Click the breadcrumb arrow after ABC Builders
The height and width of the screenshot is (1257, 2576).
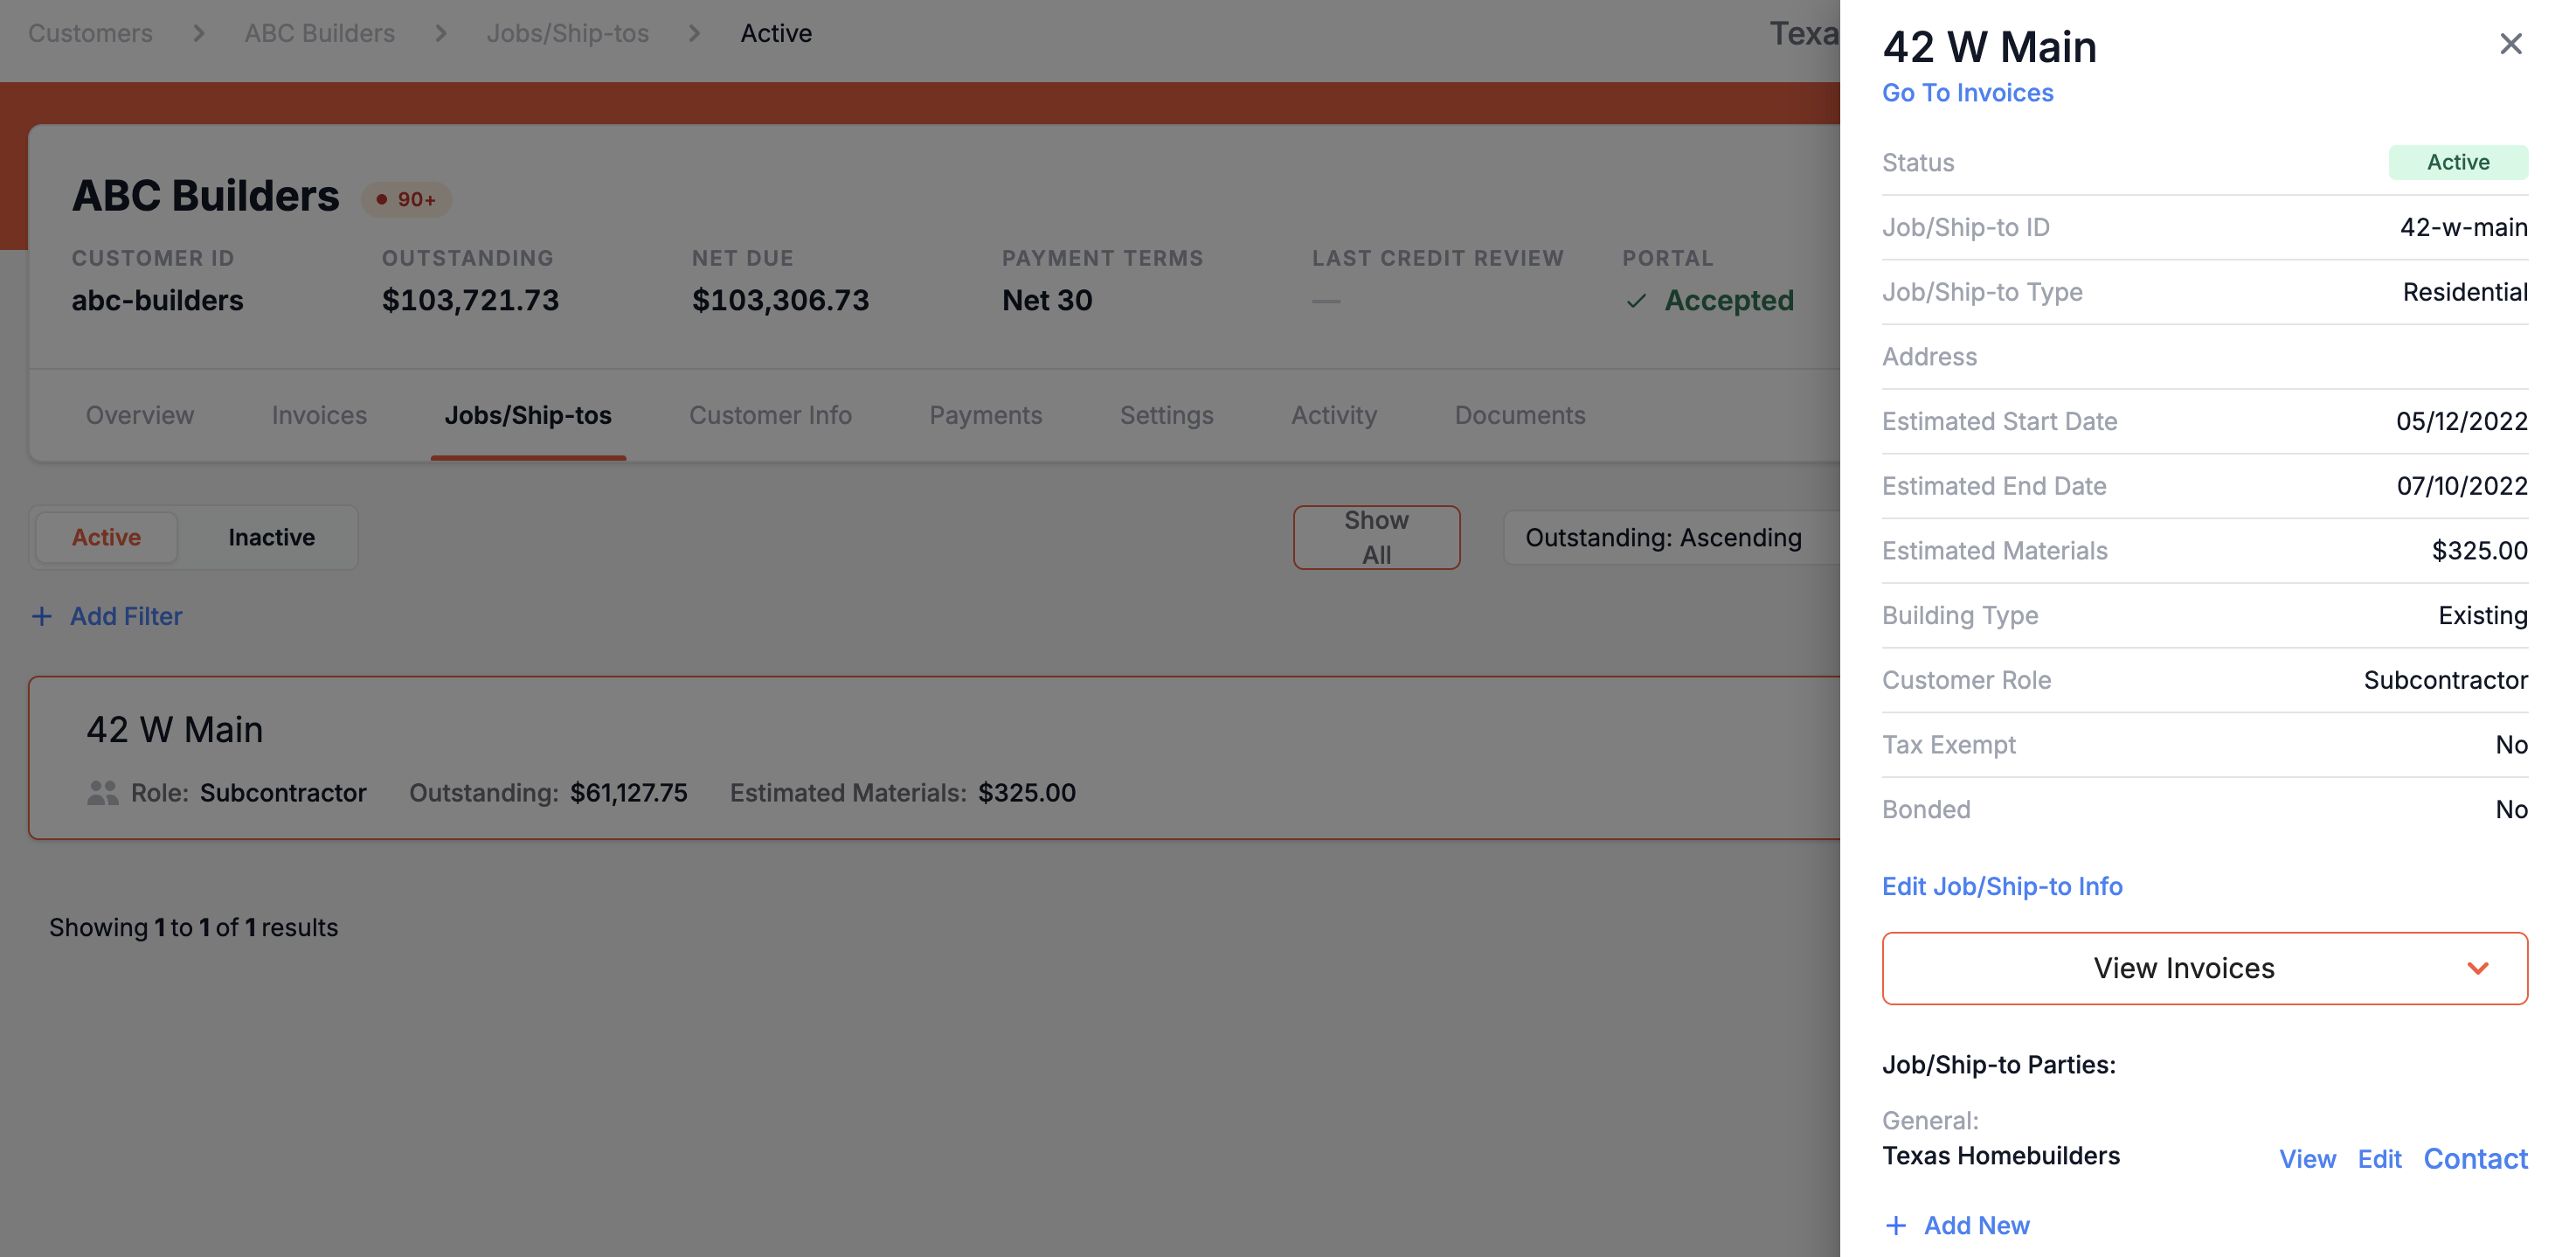(440, 33)
